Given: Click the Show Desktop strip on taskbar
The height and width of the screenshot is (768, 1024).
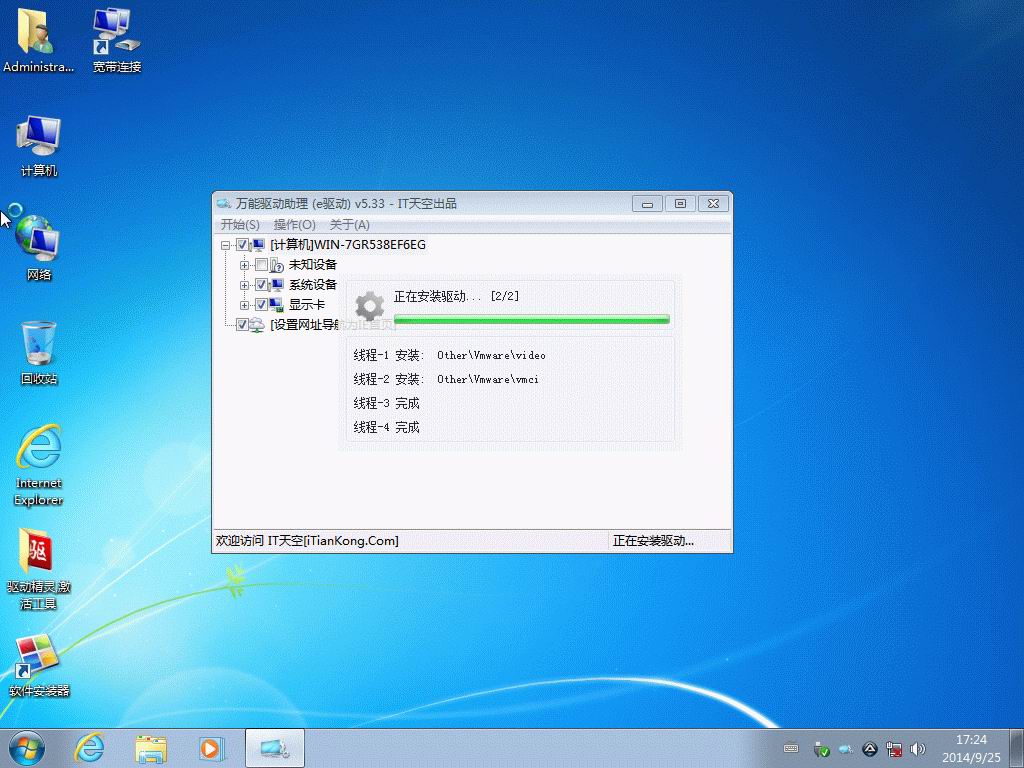Looking at the screenshot, I should click(1016, 748).
